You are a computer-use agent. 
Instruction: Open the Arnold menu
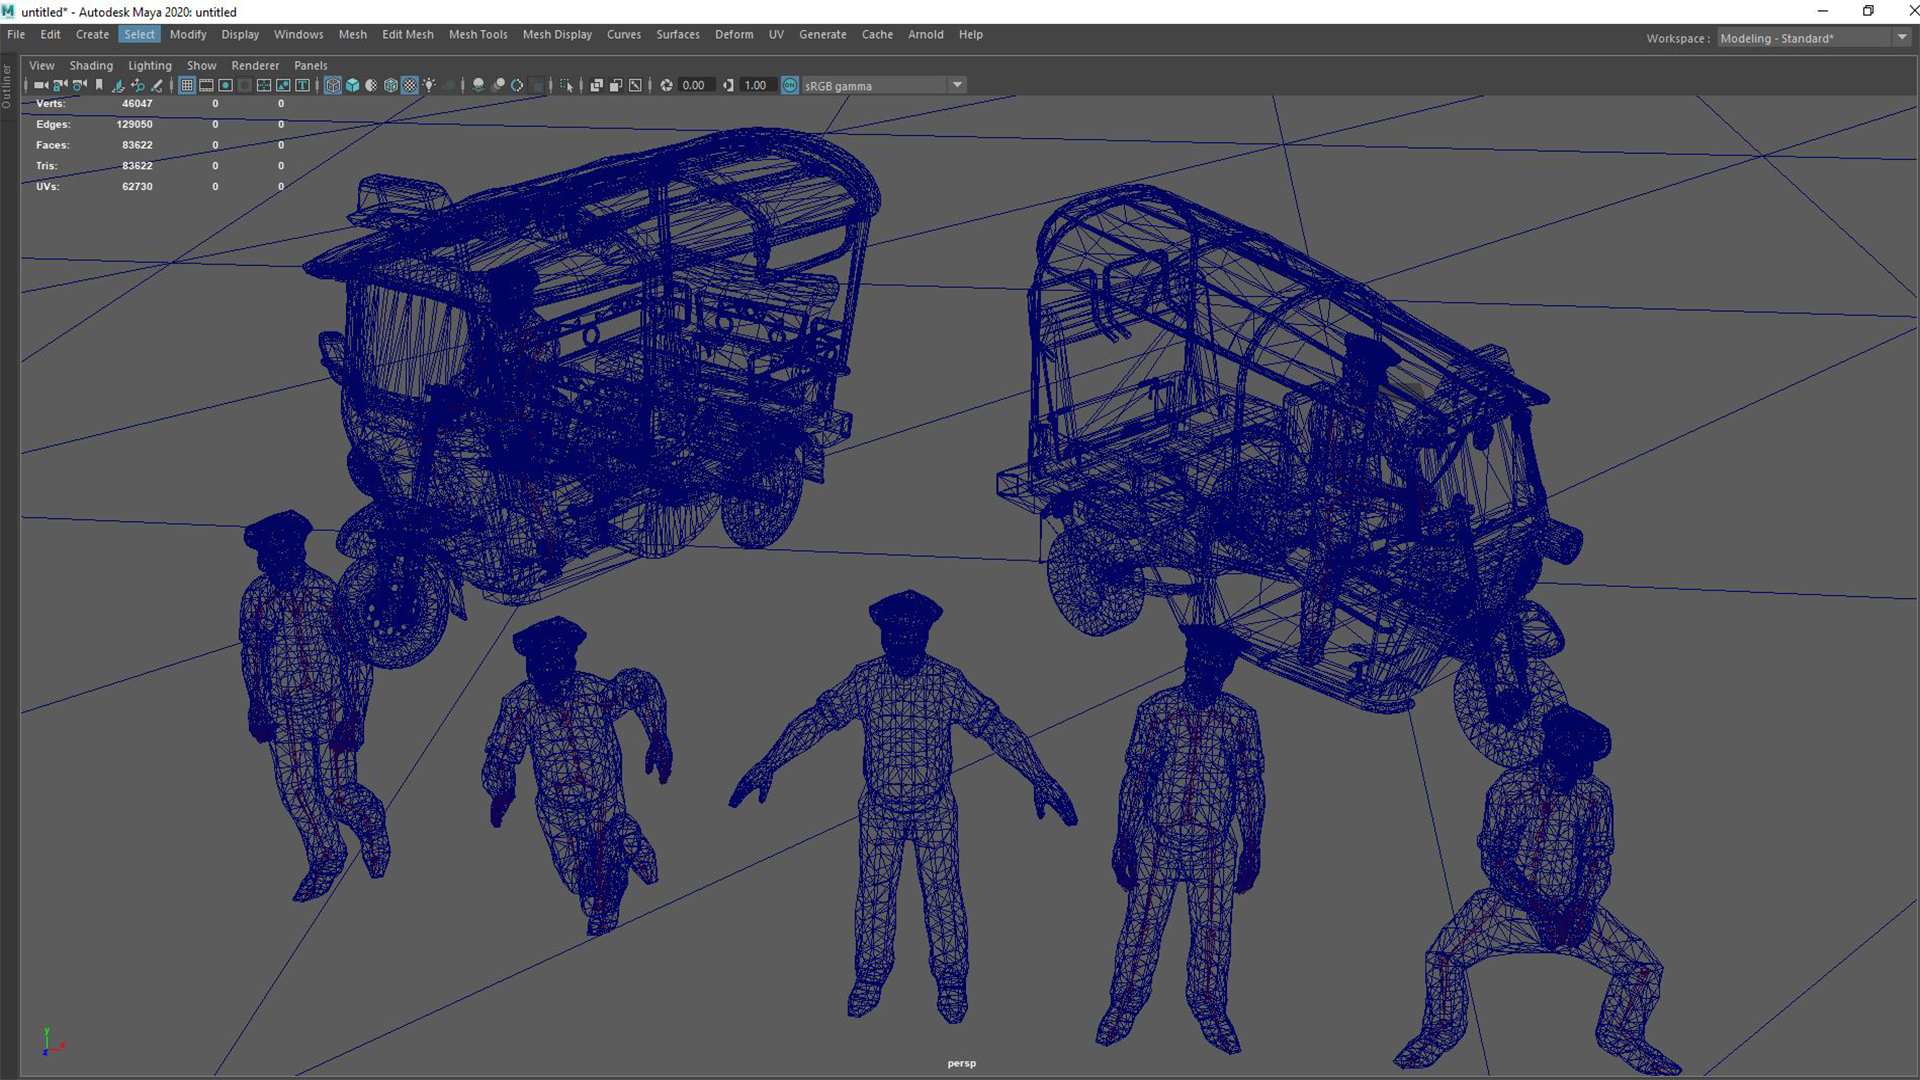pos(925,34)
